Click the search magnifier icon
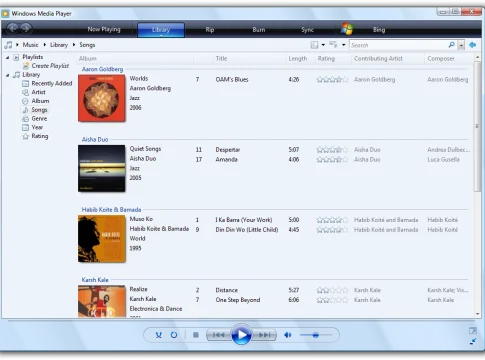This screenshot has height=360, width=485. [x=452, y=45]
